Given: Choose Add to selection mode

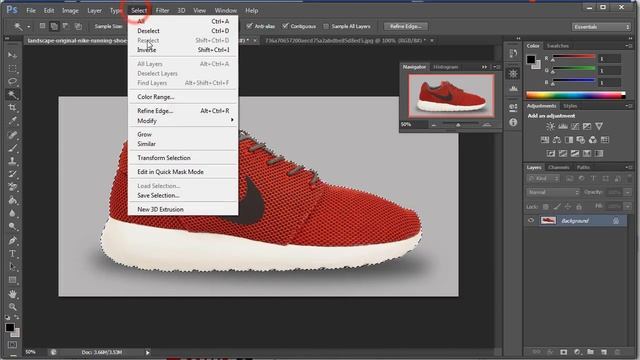Looking at the screenshot, I should tap(54, 26).
